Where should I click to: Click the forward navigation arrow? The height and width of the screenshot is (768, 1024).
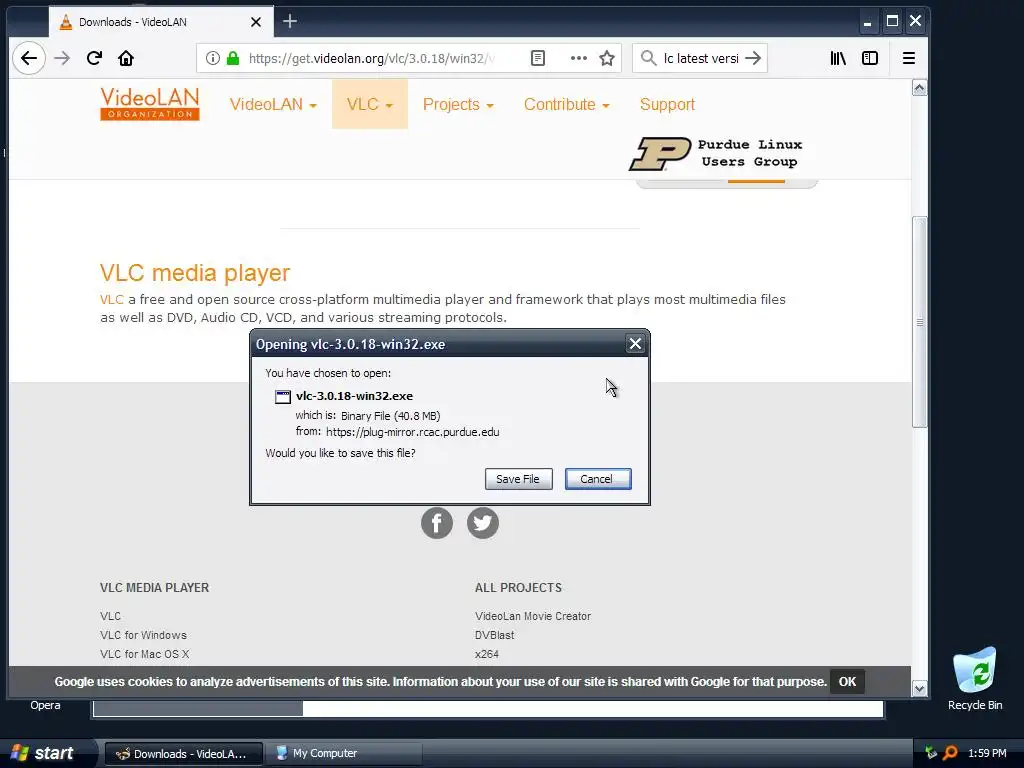pyautogui.click(x=62, y=58)
